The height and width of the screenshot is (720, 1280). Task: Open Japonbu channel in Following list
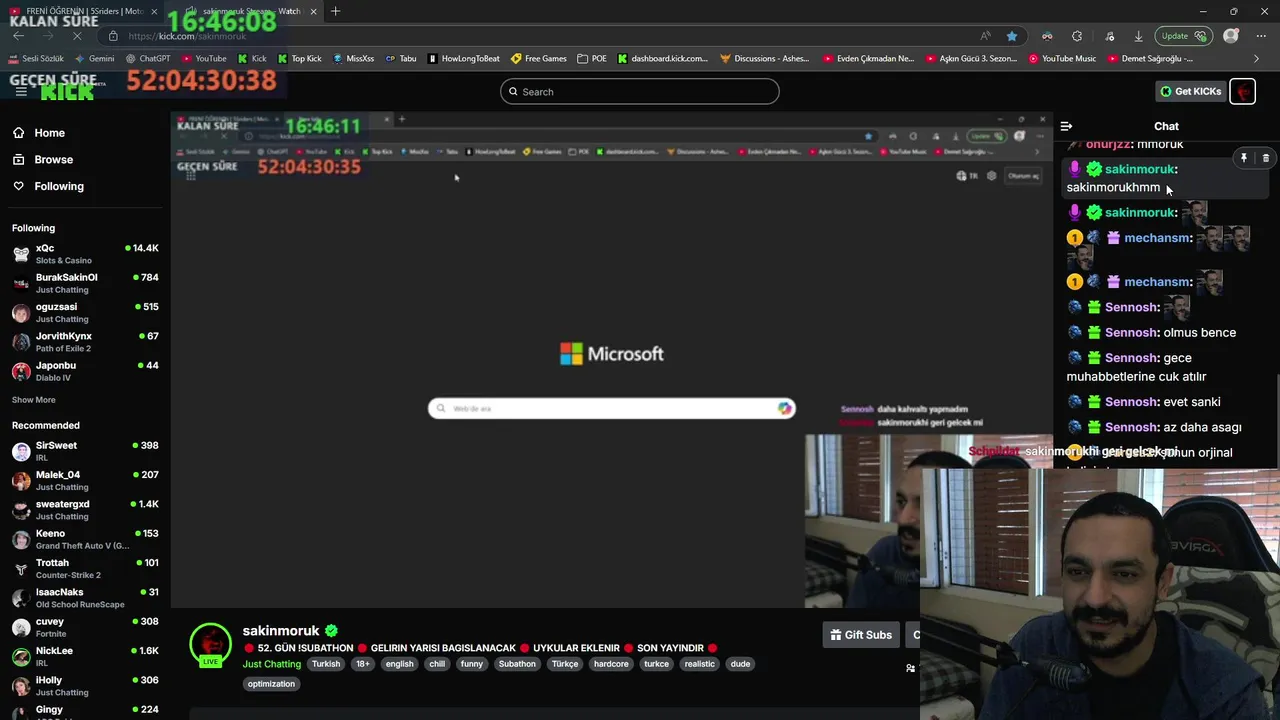click(x=85, y=371)
